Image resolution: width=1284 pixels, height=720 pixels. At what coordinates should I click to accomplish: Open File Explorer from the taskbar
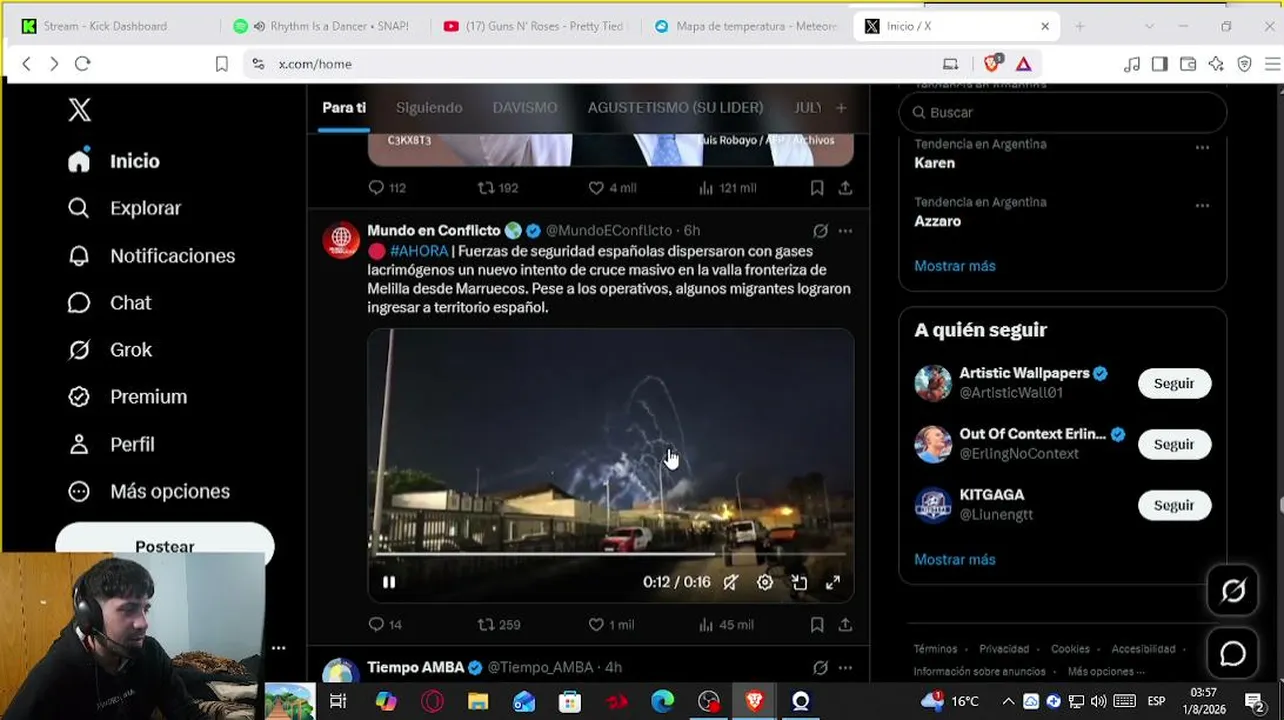tap(478, 701)
